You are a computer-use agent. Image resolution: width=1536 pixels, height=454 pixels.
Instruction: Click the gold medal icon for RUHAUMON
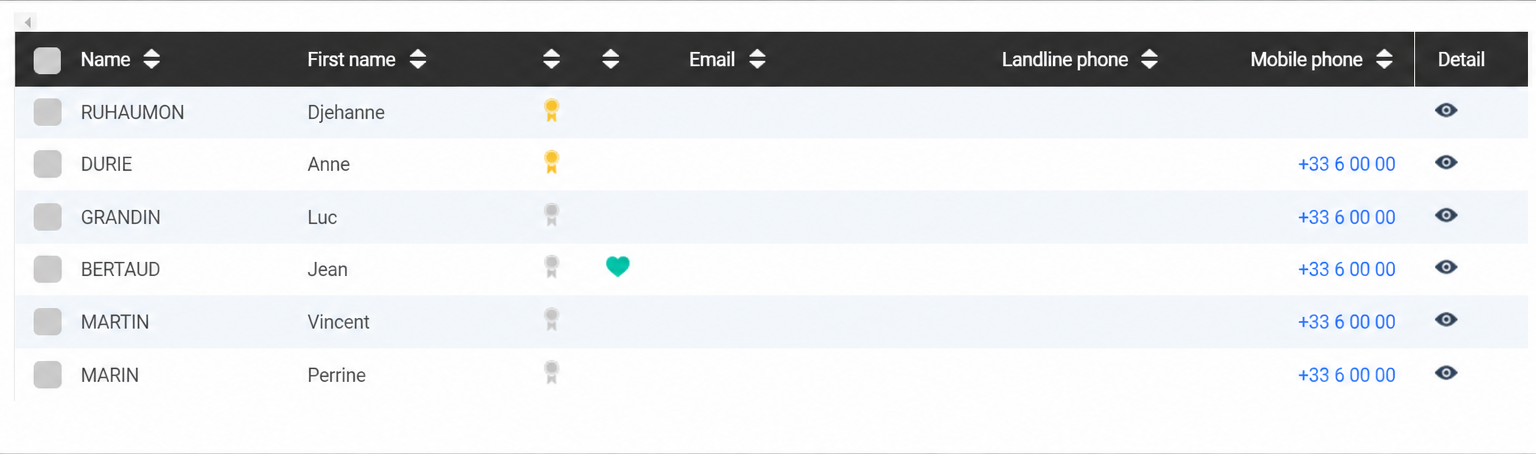(550, 111)
